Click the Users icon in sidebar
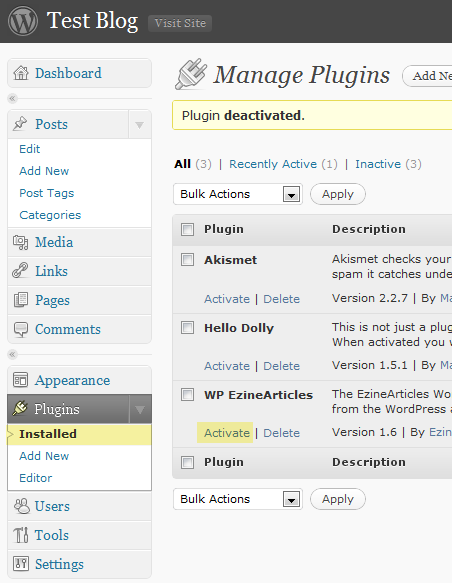Viewport: 452px width, 583px height. click(x=21, y=506)
